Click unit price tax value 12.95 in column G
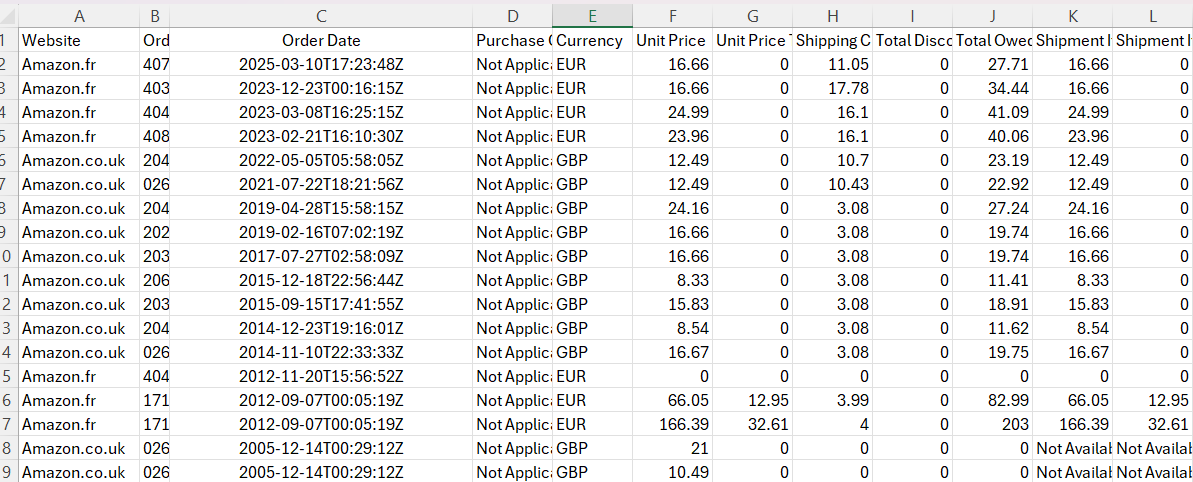1193x482 pixels. 752,400
